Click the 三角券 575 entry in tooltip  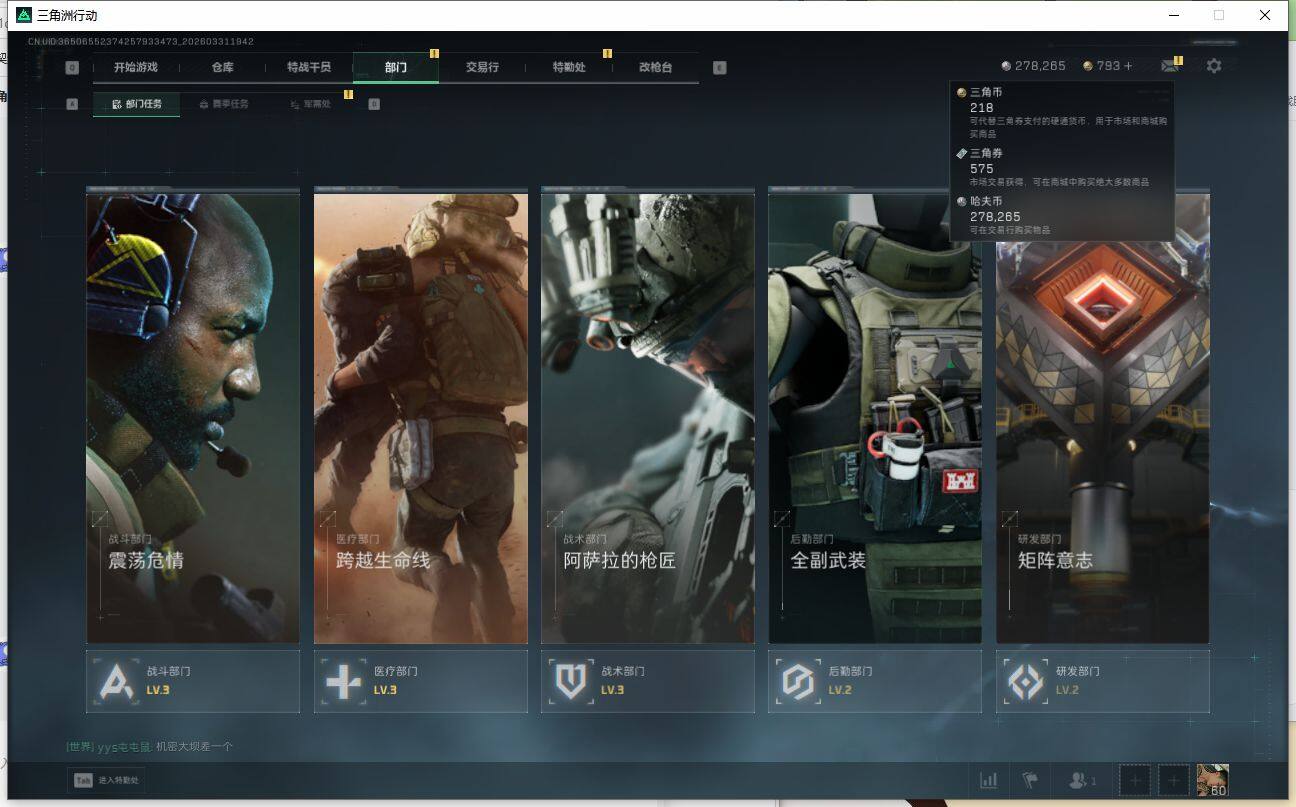[x=1062, y=168]
